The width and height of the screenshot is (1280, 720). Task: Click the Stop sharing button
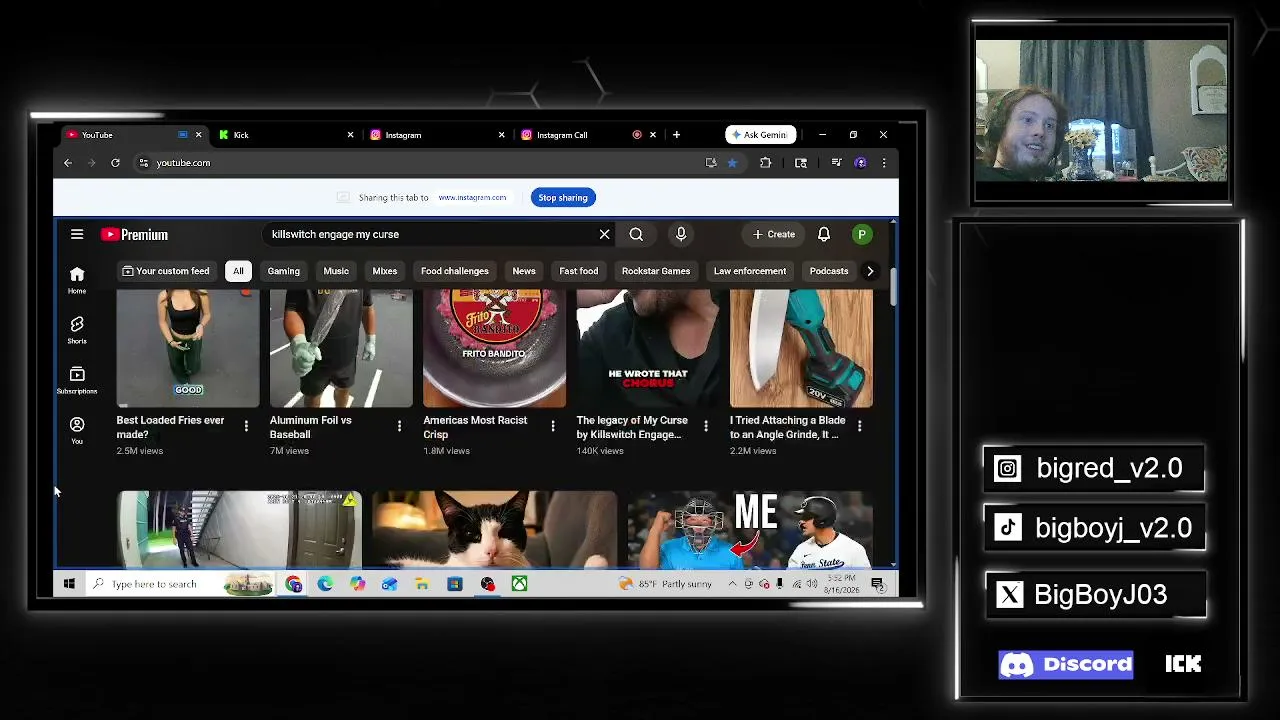pos(563,197)
